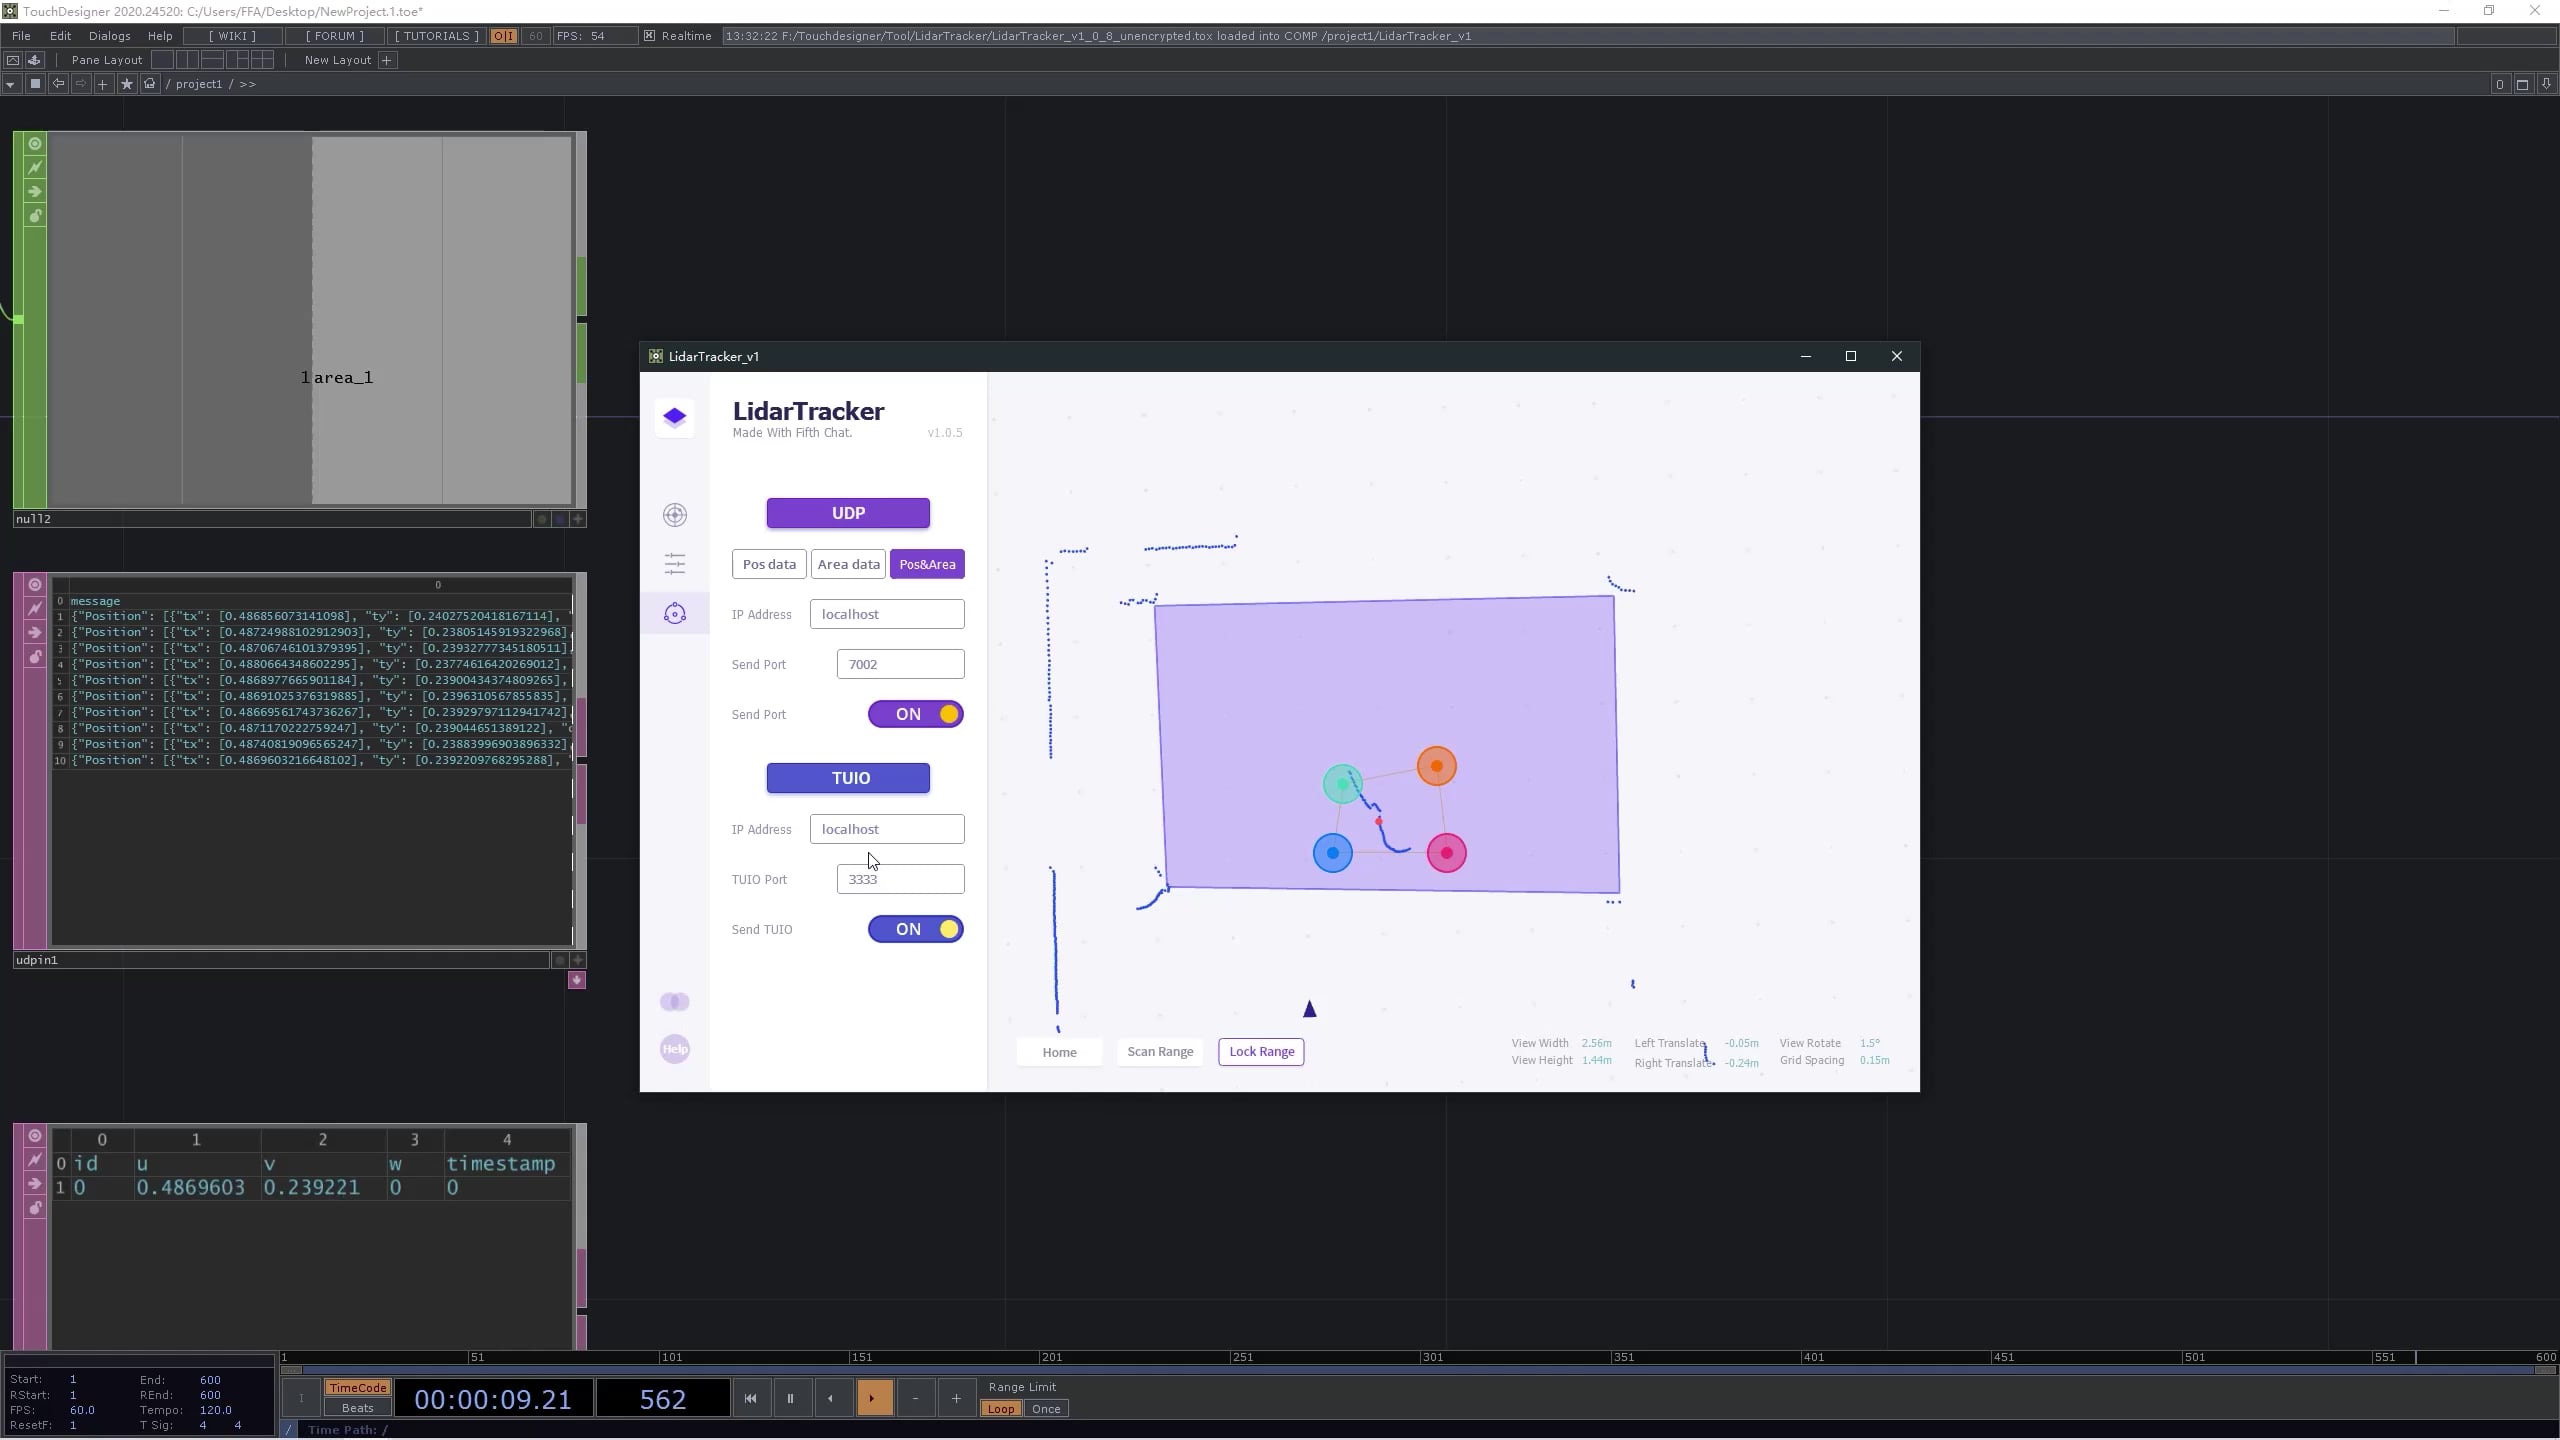Image resolution: width=2560 pixels, height=1440 pixels.
Task: Expand the path with the >> chevron
Action: point(248,84)
